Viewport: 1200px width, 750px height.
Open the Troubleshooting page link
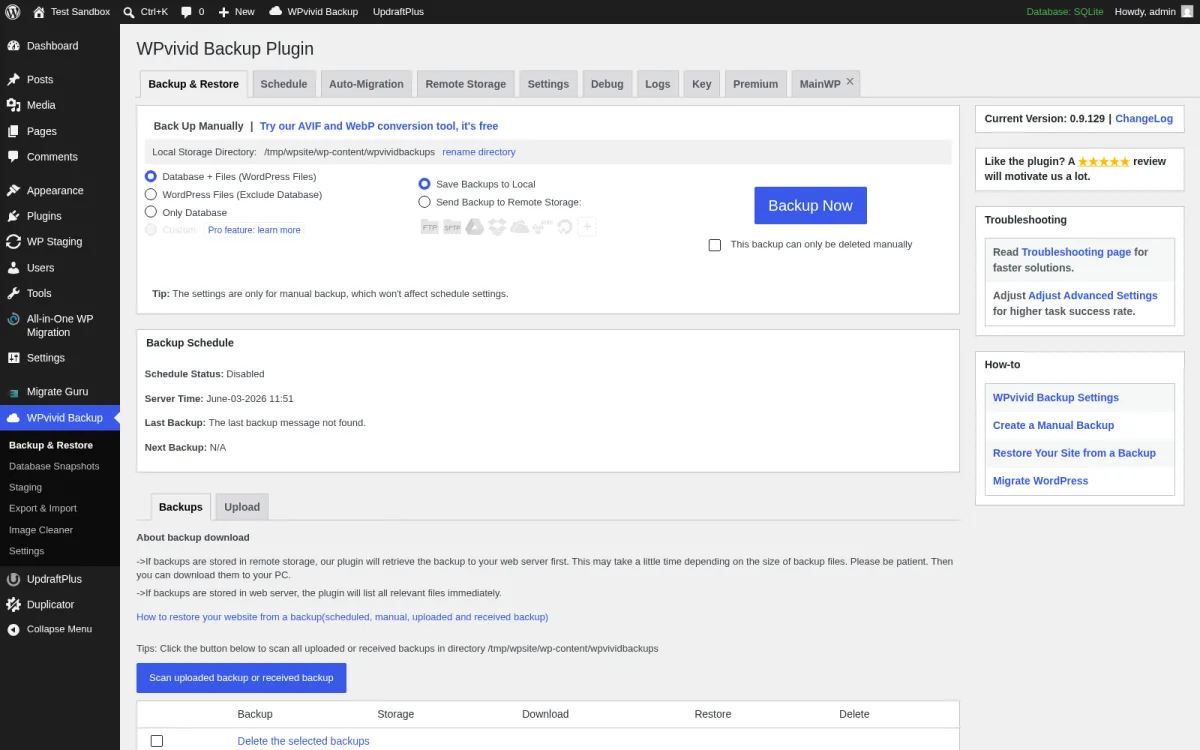(1076, 252)
